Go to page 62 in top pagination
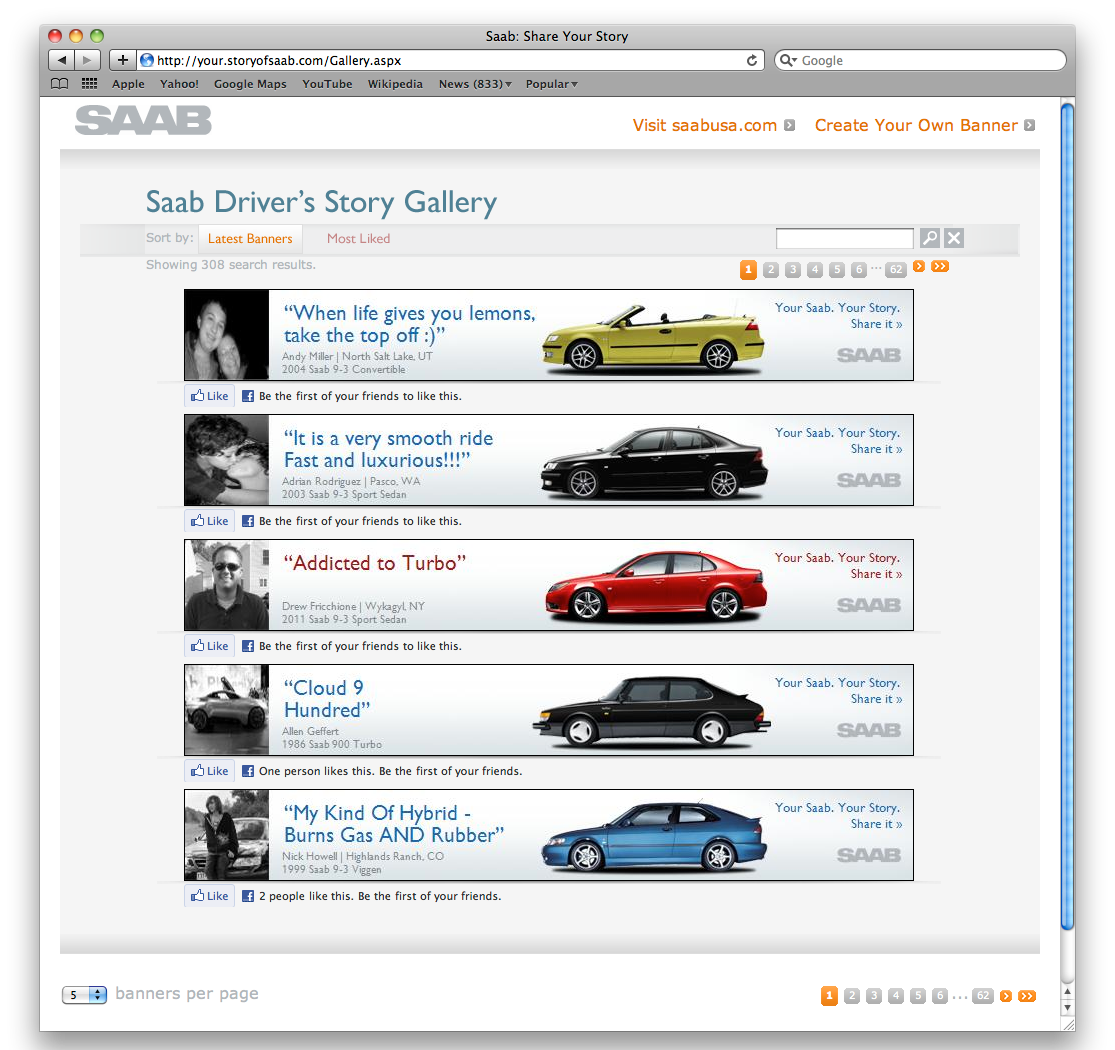Screen dimensions: 1115x1050 pyautogui.click(x=896, y=269)
